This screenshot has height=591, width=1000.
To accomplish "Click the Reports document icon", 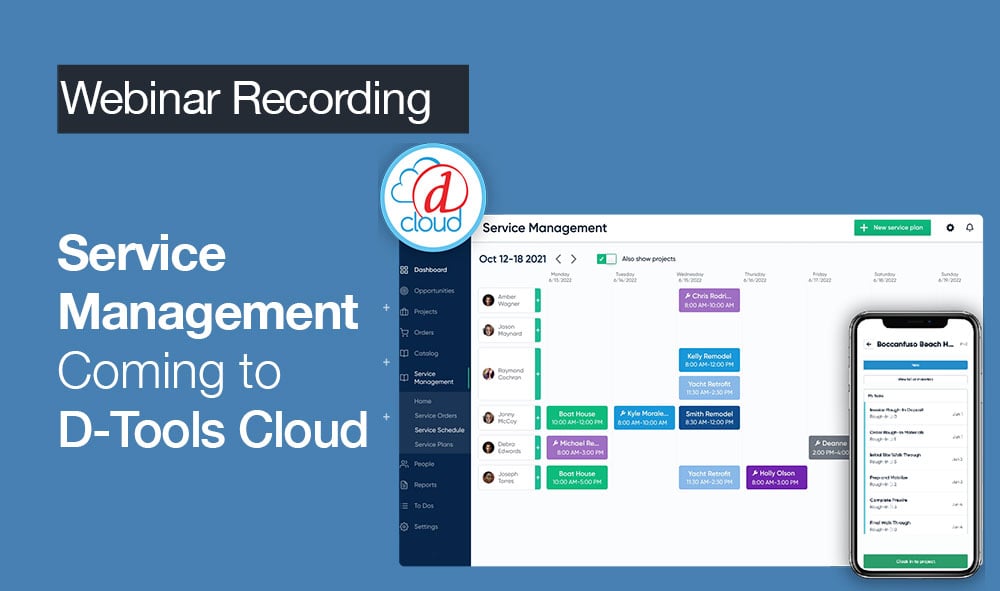I will tap(404, 485).
